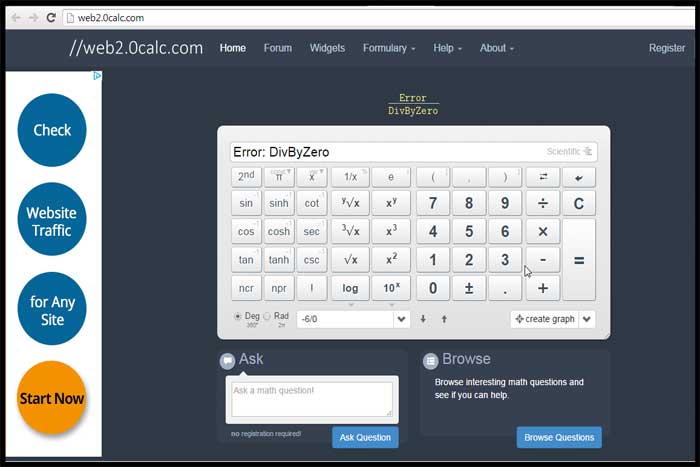Viewport: 700px width, 467px height.
Task: Click the swap arrows calculator key
Action: (x=543, y=177)
